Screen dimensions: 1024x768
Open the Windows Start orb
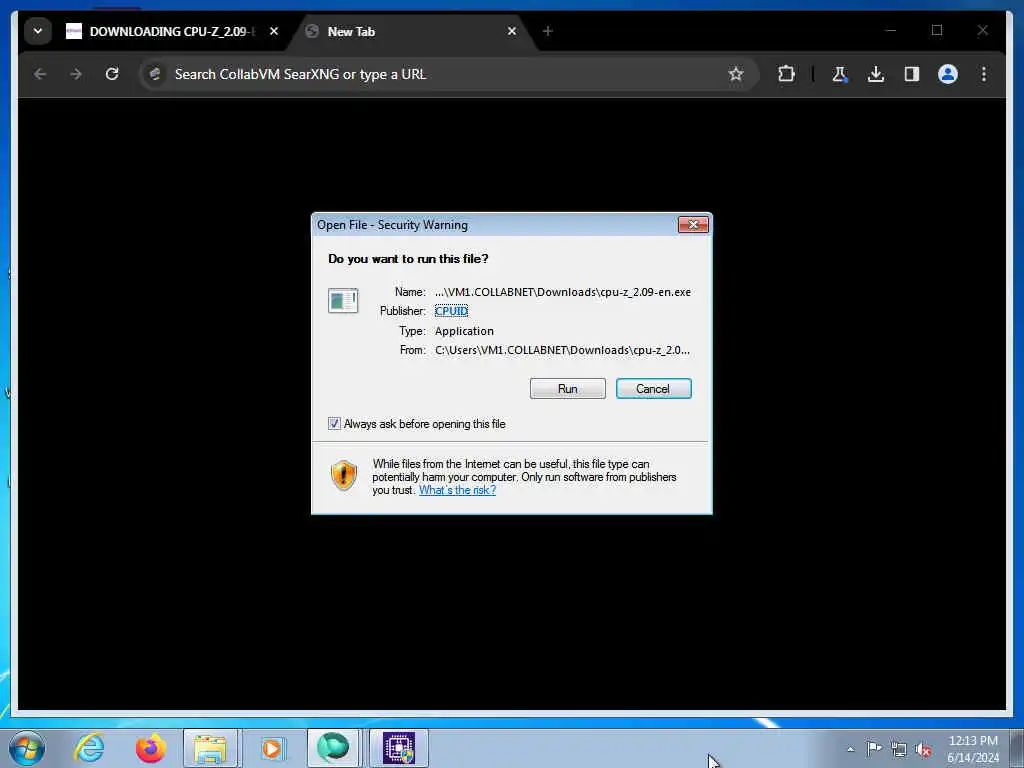27,748
